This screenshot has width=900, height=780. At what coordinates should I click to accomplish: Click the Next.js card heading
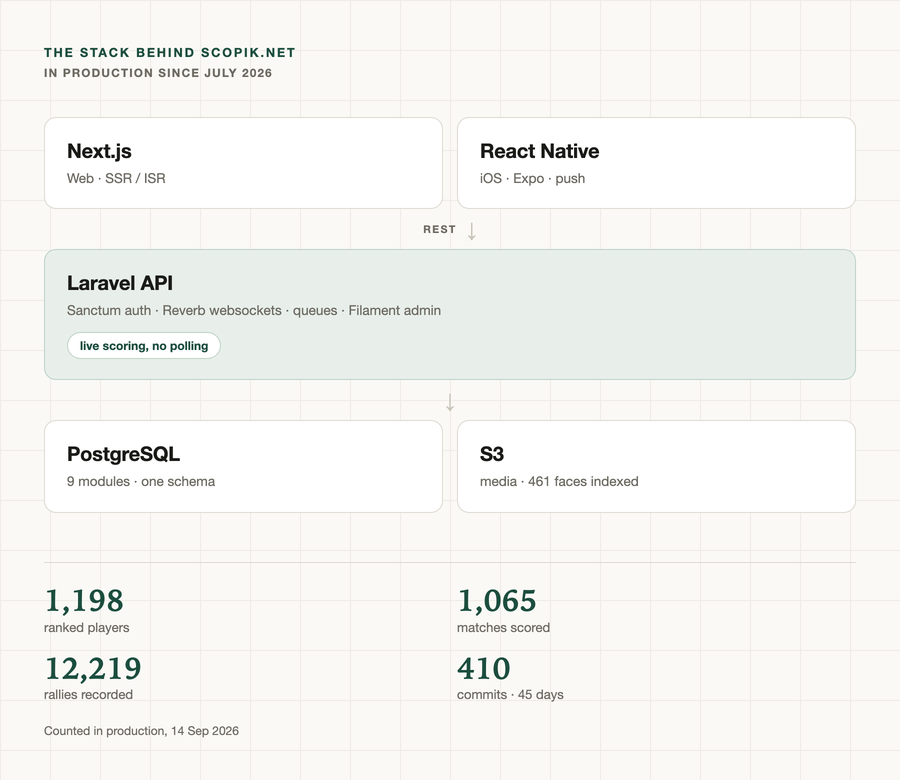(x=99, y=152)
